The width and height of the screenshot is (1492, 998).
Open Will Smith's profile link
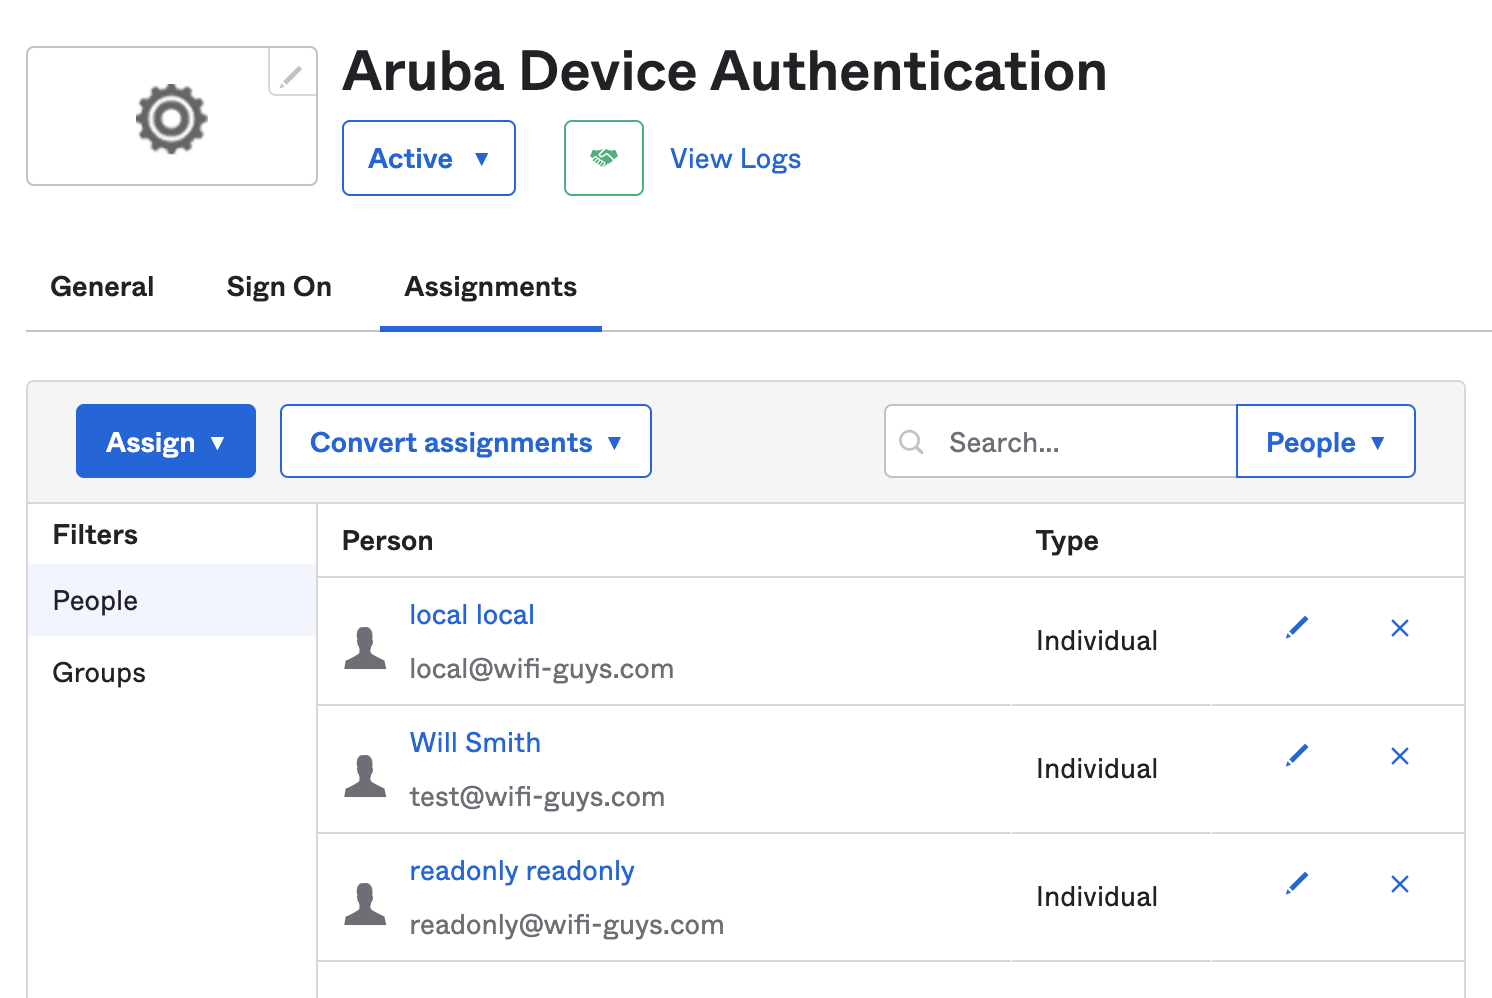pyautogui.click(x=474, y=742)
